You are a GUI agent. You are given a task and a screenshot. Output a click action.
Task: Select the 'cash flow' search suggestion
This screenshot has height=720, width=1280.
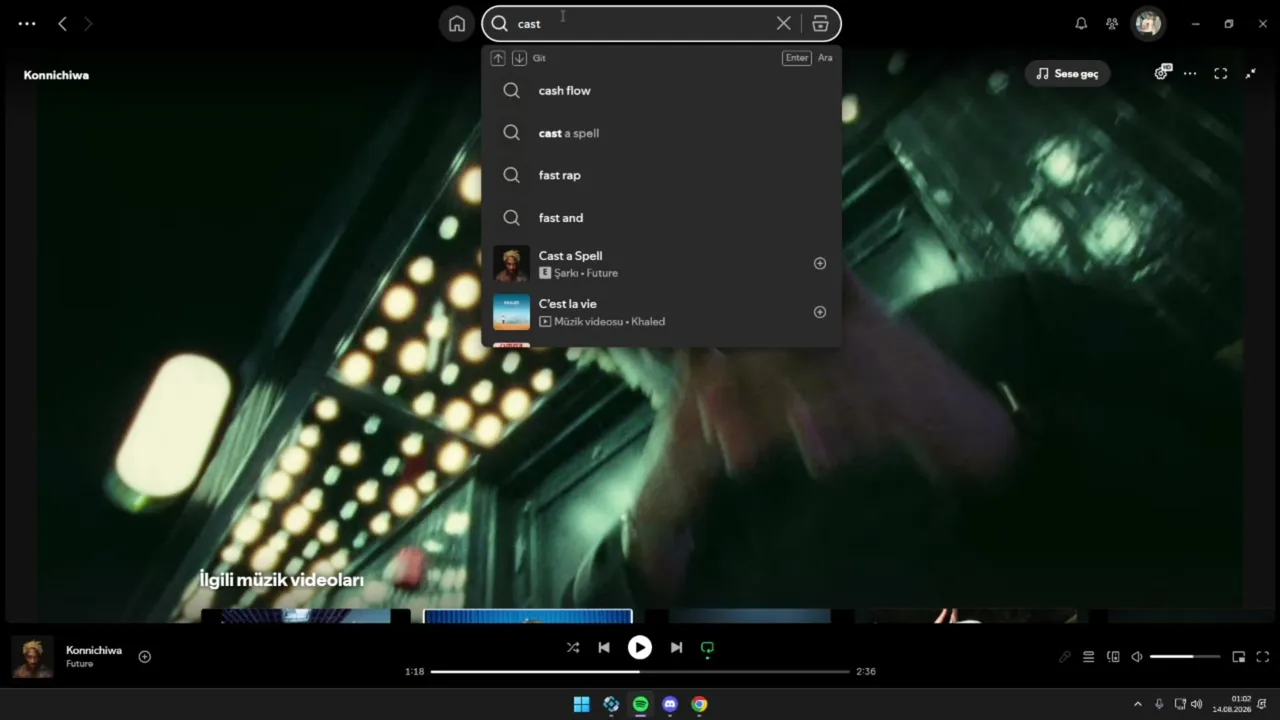[x=661, y=91]
